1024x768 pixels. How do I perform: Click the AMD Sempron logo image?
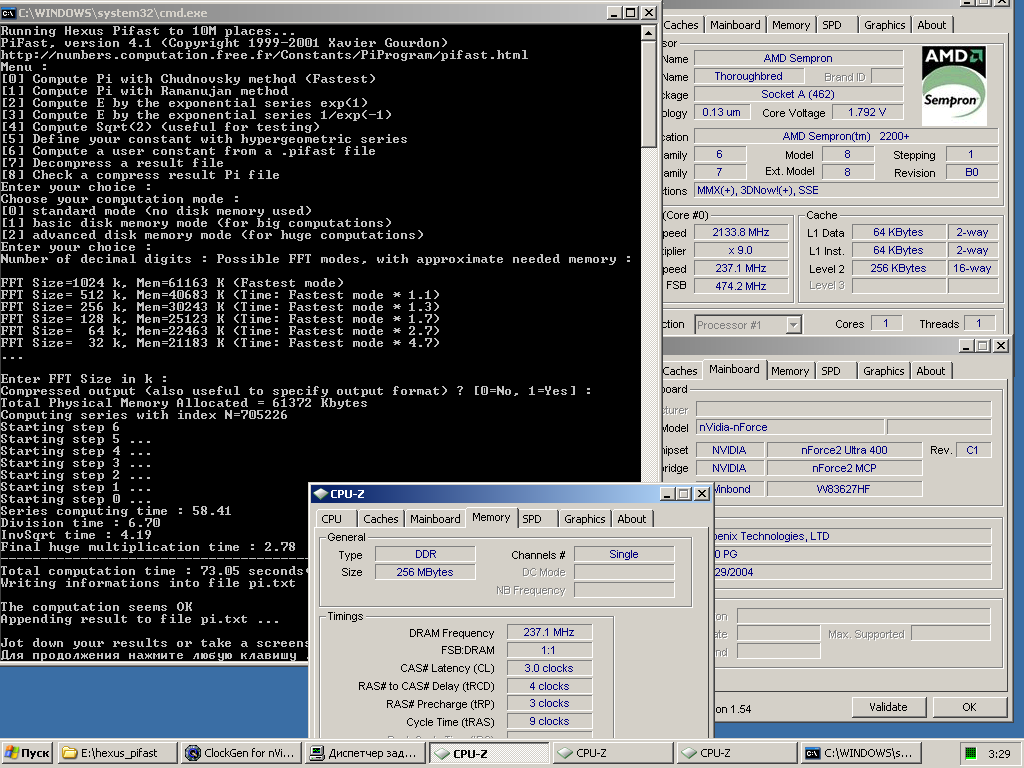click(953, 85)
